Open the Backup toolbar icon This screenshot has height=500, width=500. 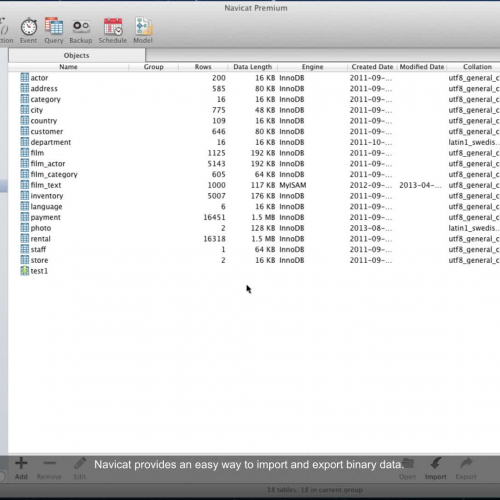(x=81, y=31)
